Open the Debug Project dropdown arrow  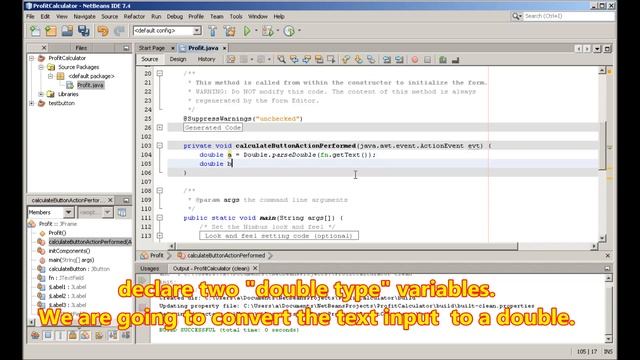click(x=278, y=31)
